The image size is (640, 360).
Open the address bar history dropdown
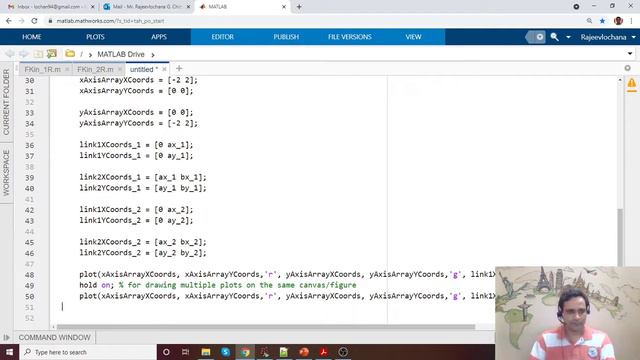click(630, 53)
